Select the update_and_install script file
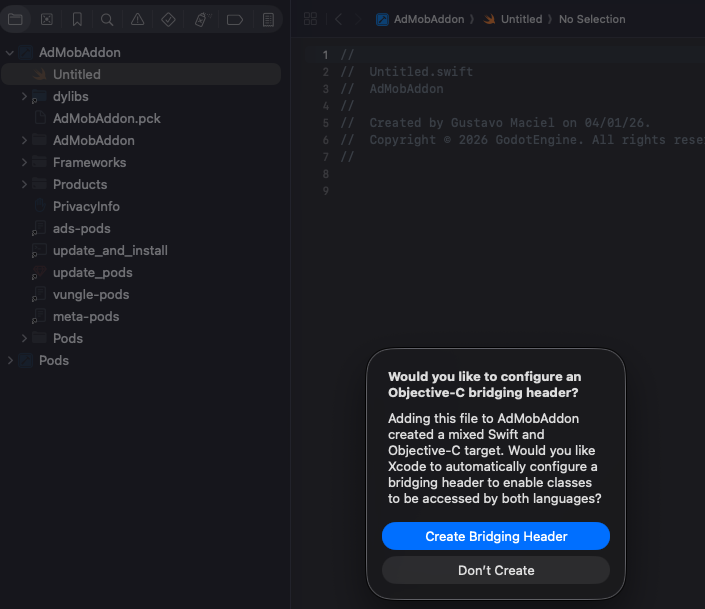Viewport: 705px width, 609px height. (110, 250)
